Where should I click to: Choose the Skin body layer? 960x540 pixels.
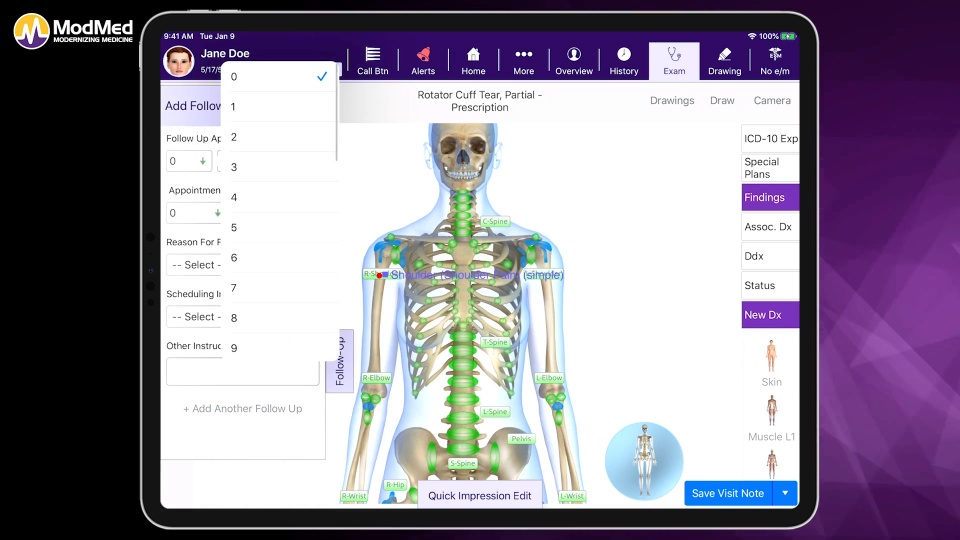pyautogui.click(x=771, y=364)
